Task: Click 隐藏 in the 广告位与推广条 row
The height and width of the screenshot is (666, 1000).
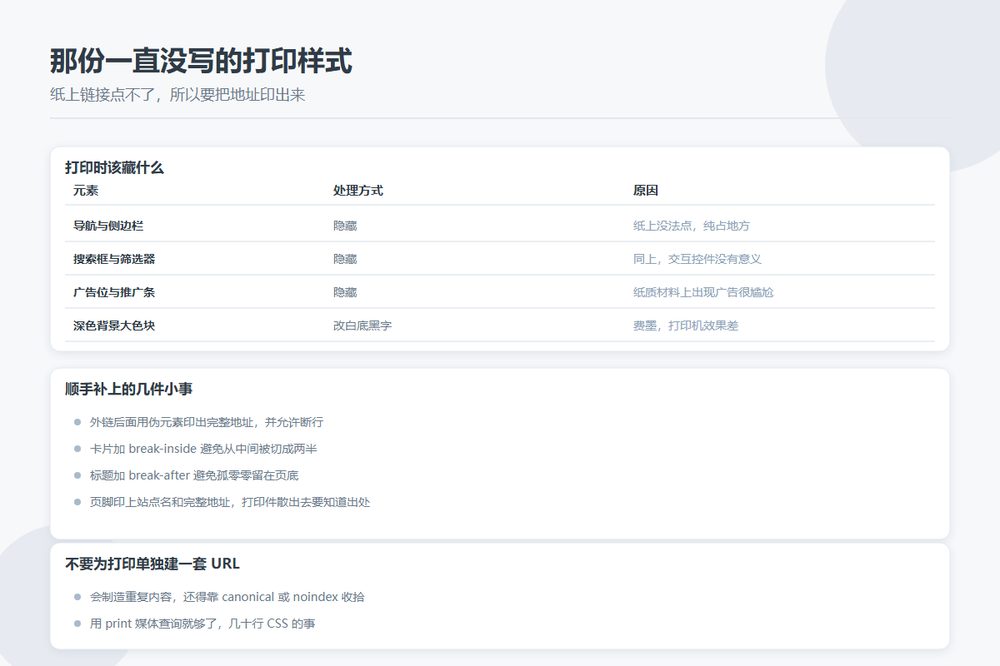Action: (x=345, y=292)
